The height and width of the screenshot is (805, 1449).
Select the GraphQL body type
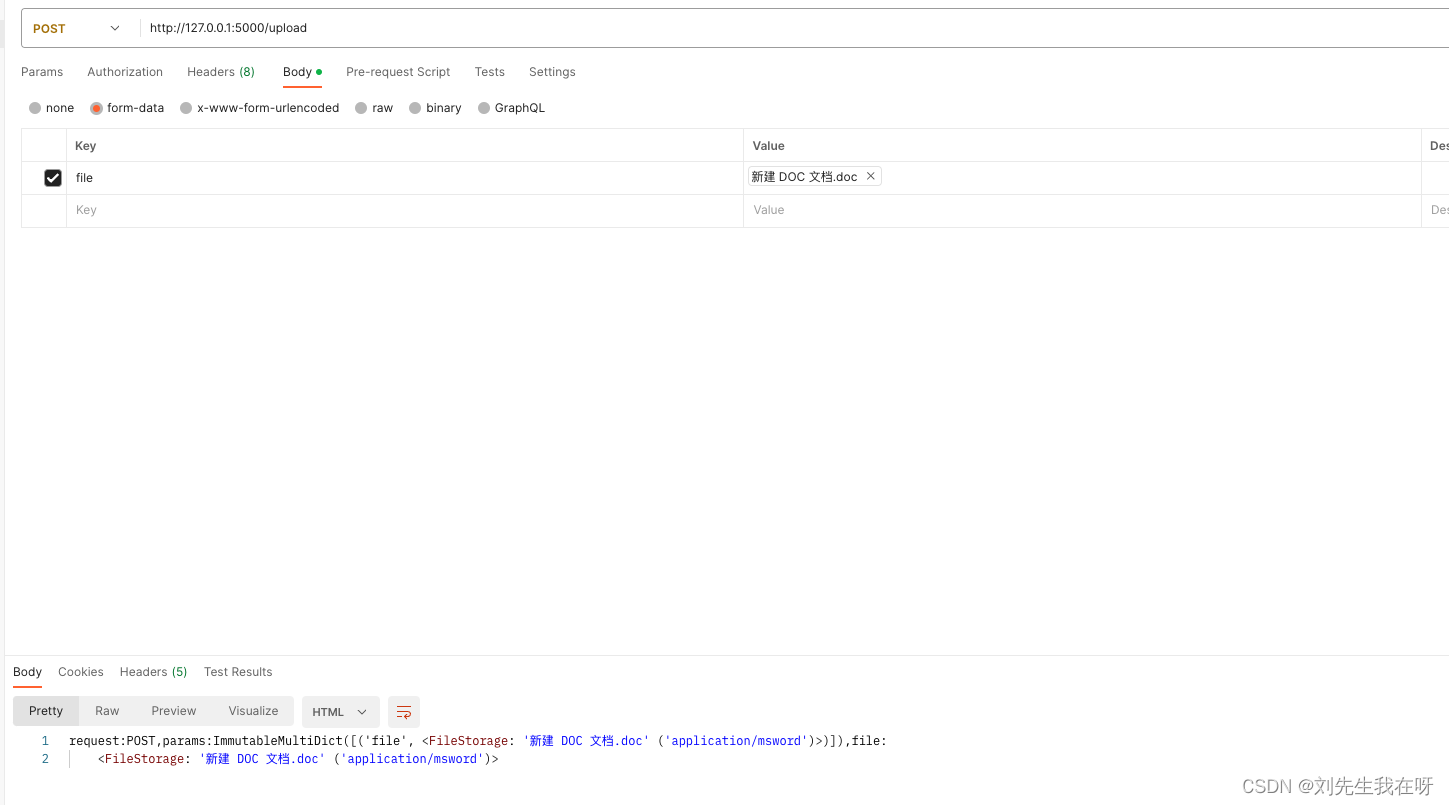point(511,108)
